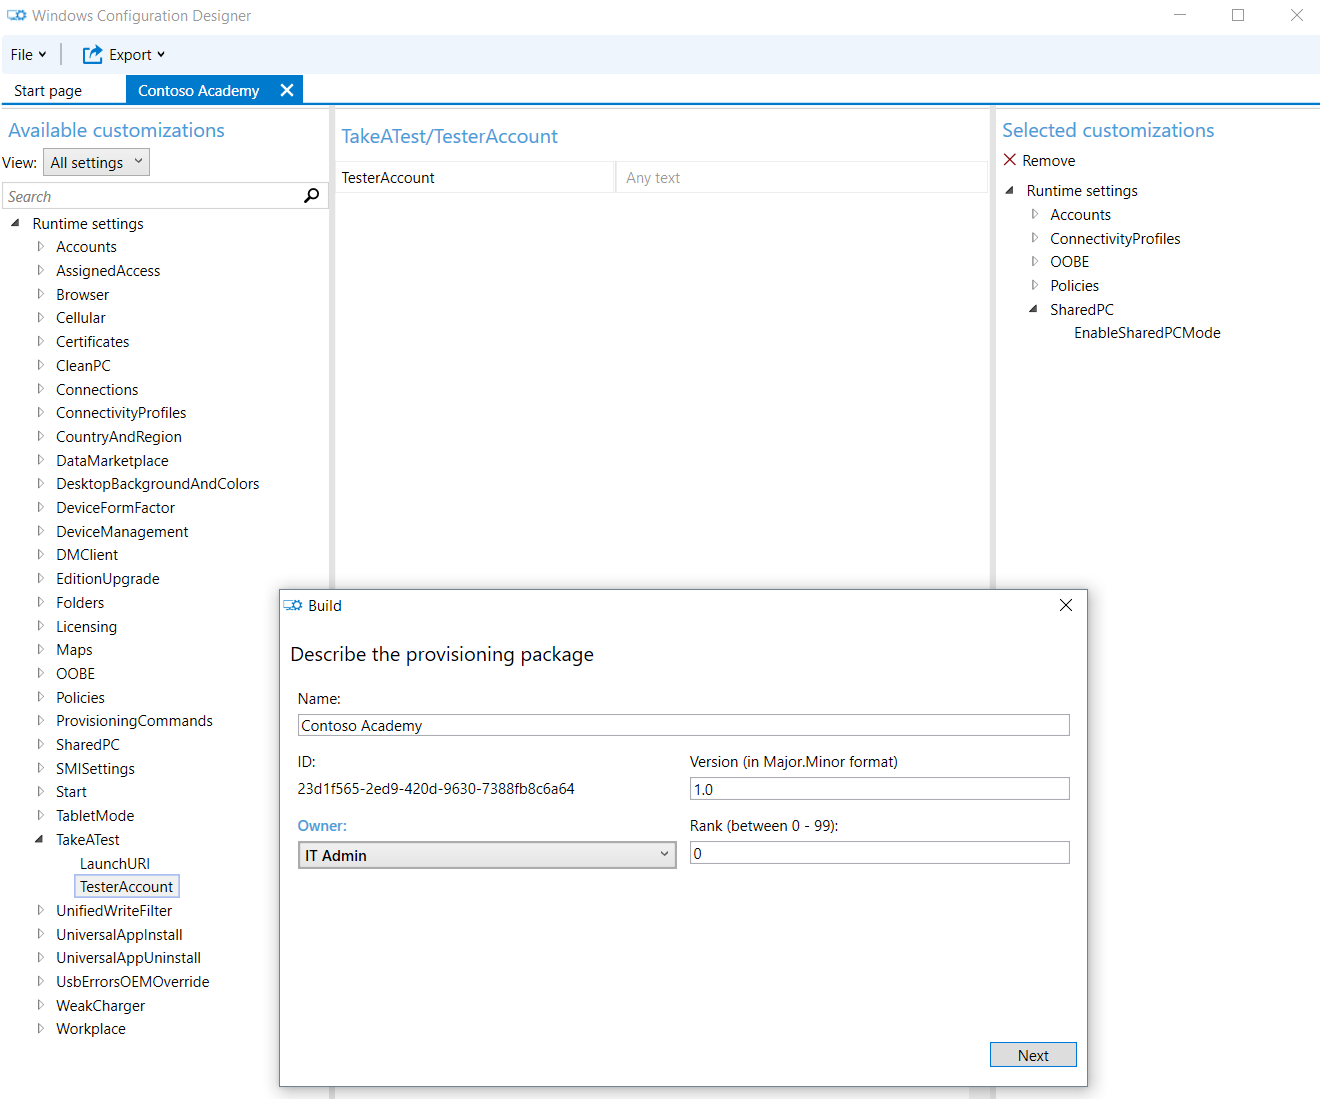Select TabletMode tree item

pyautogui.click(x=95, y=816)
